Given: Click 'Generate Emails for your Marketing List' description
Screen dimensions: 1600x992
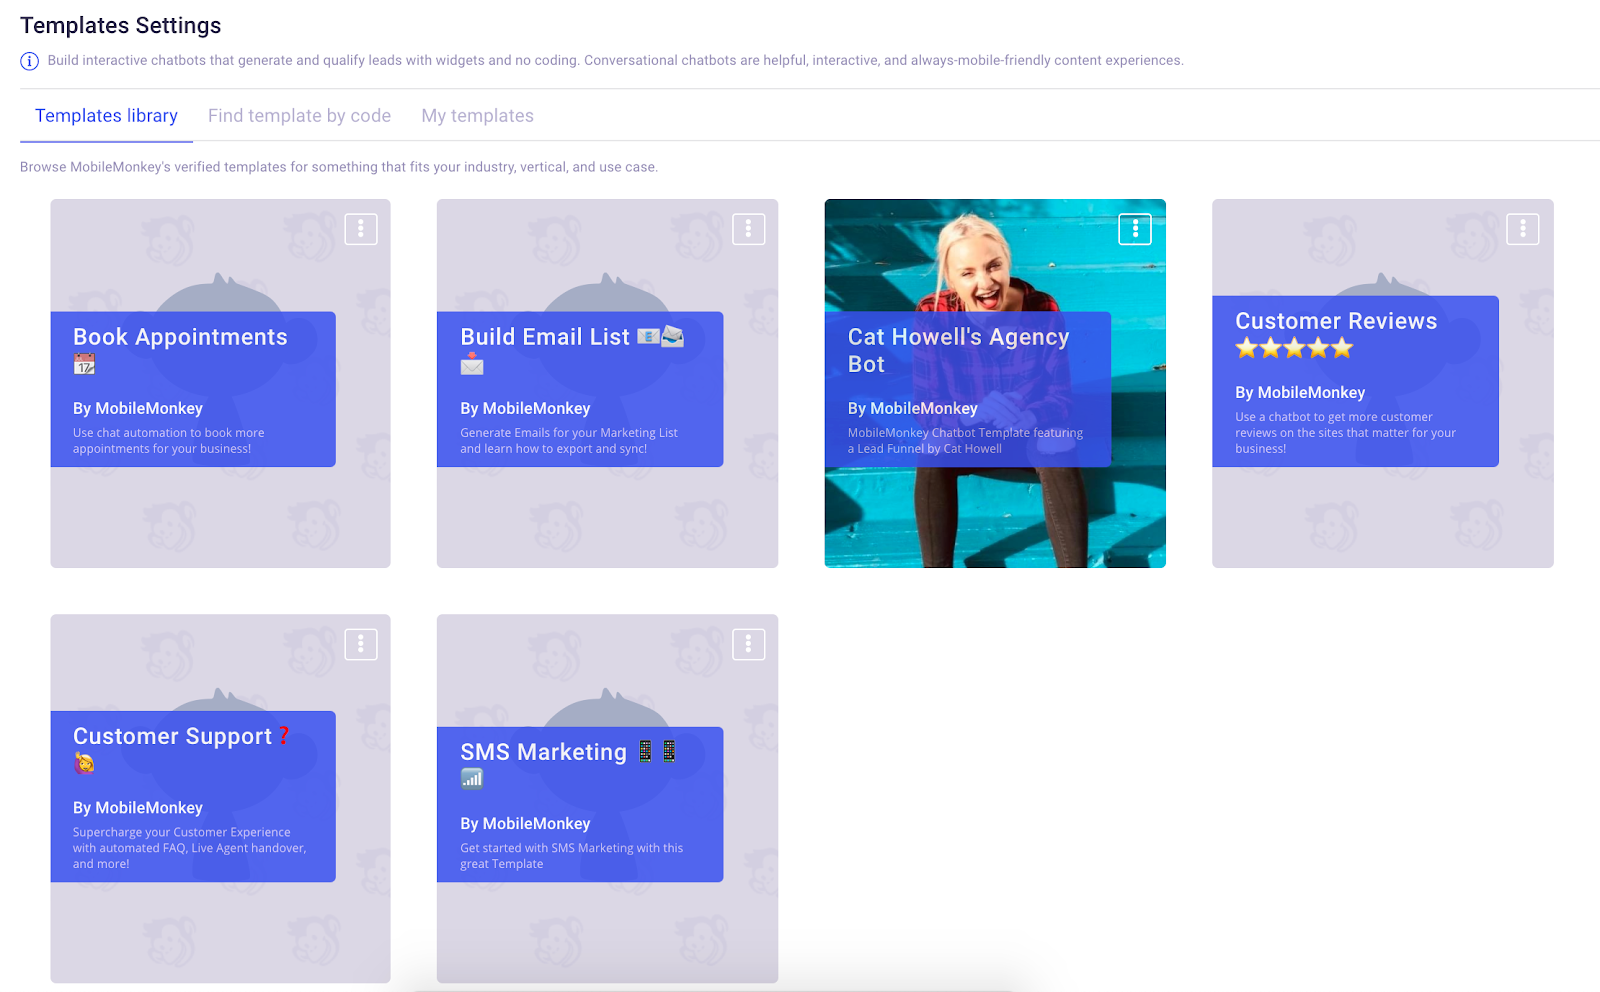Looking at the screenshot, I should click(x=569, y=441).
